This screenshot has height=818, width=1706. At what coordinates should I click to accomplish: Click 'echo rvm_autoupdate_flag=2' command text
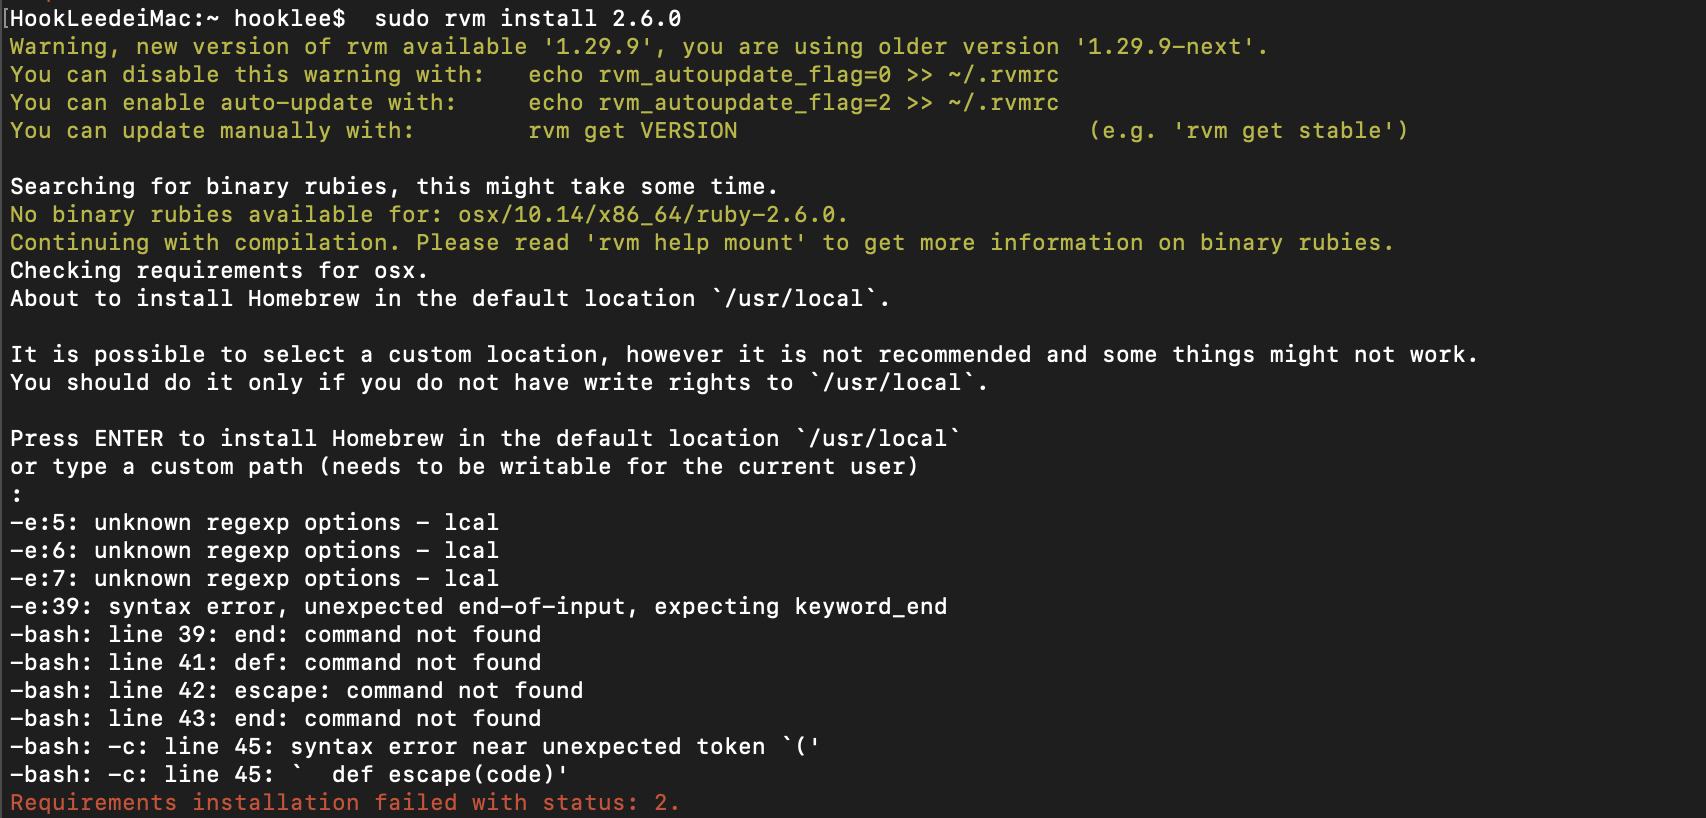710,103
